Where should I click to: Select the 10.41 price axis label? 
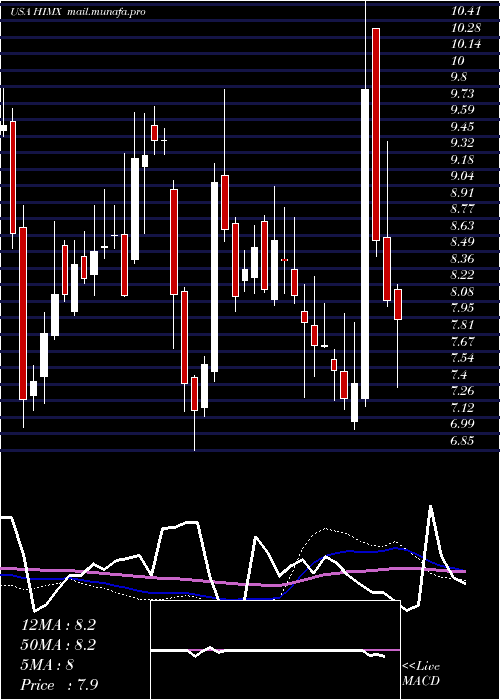tap(466, 12)
